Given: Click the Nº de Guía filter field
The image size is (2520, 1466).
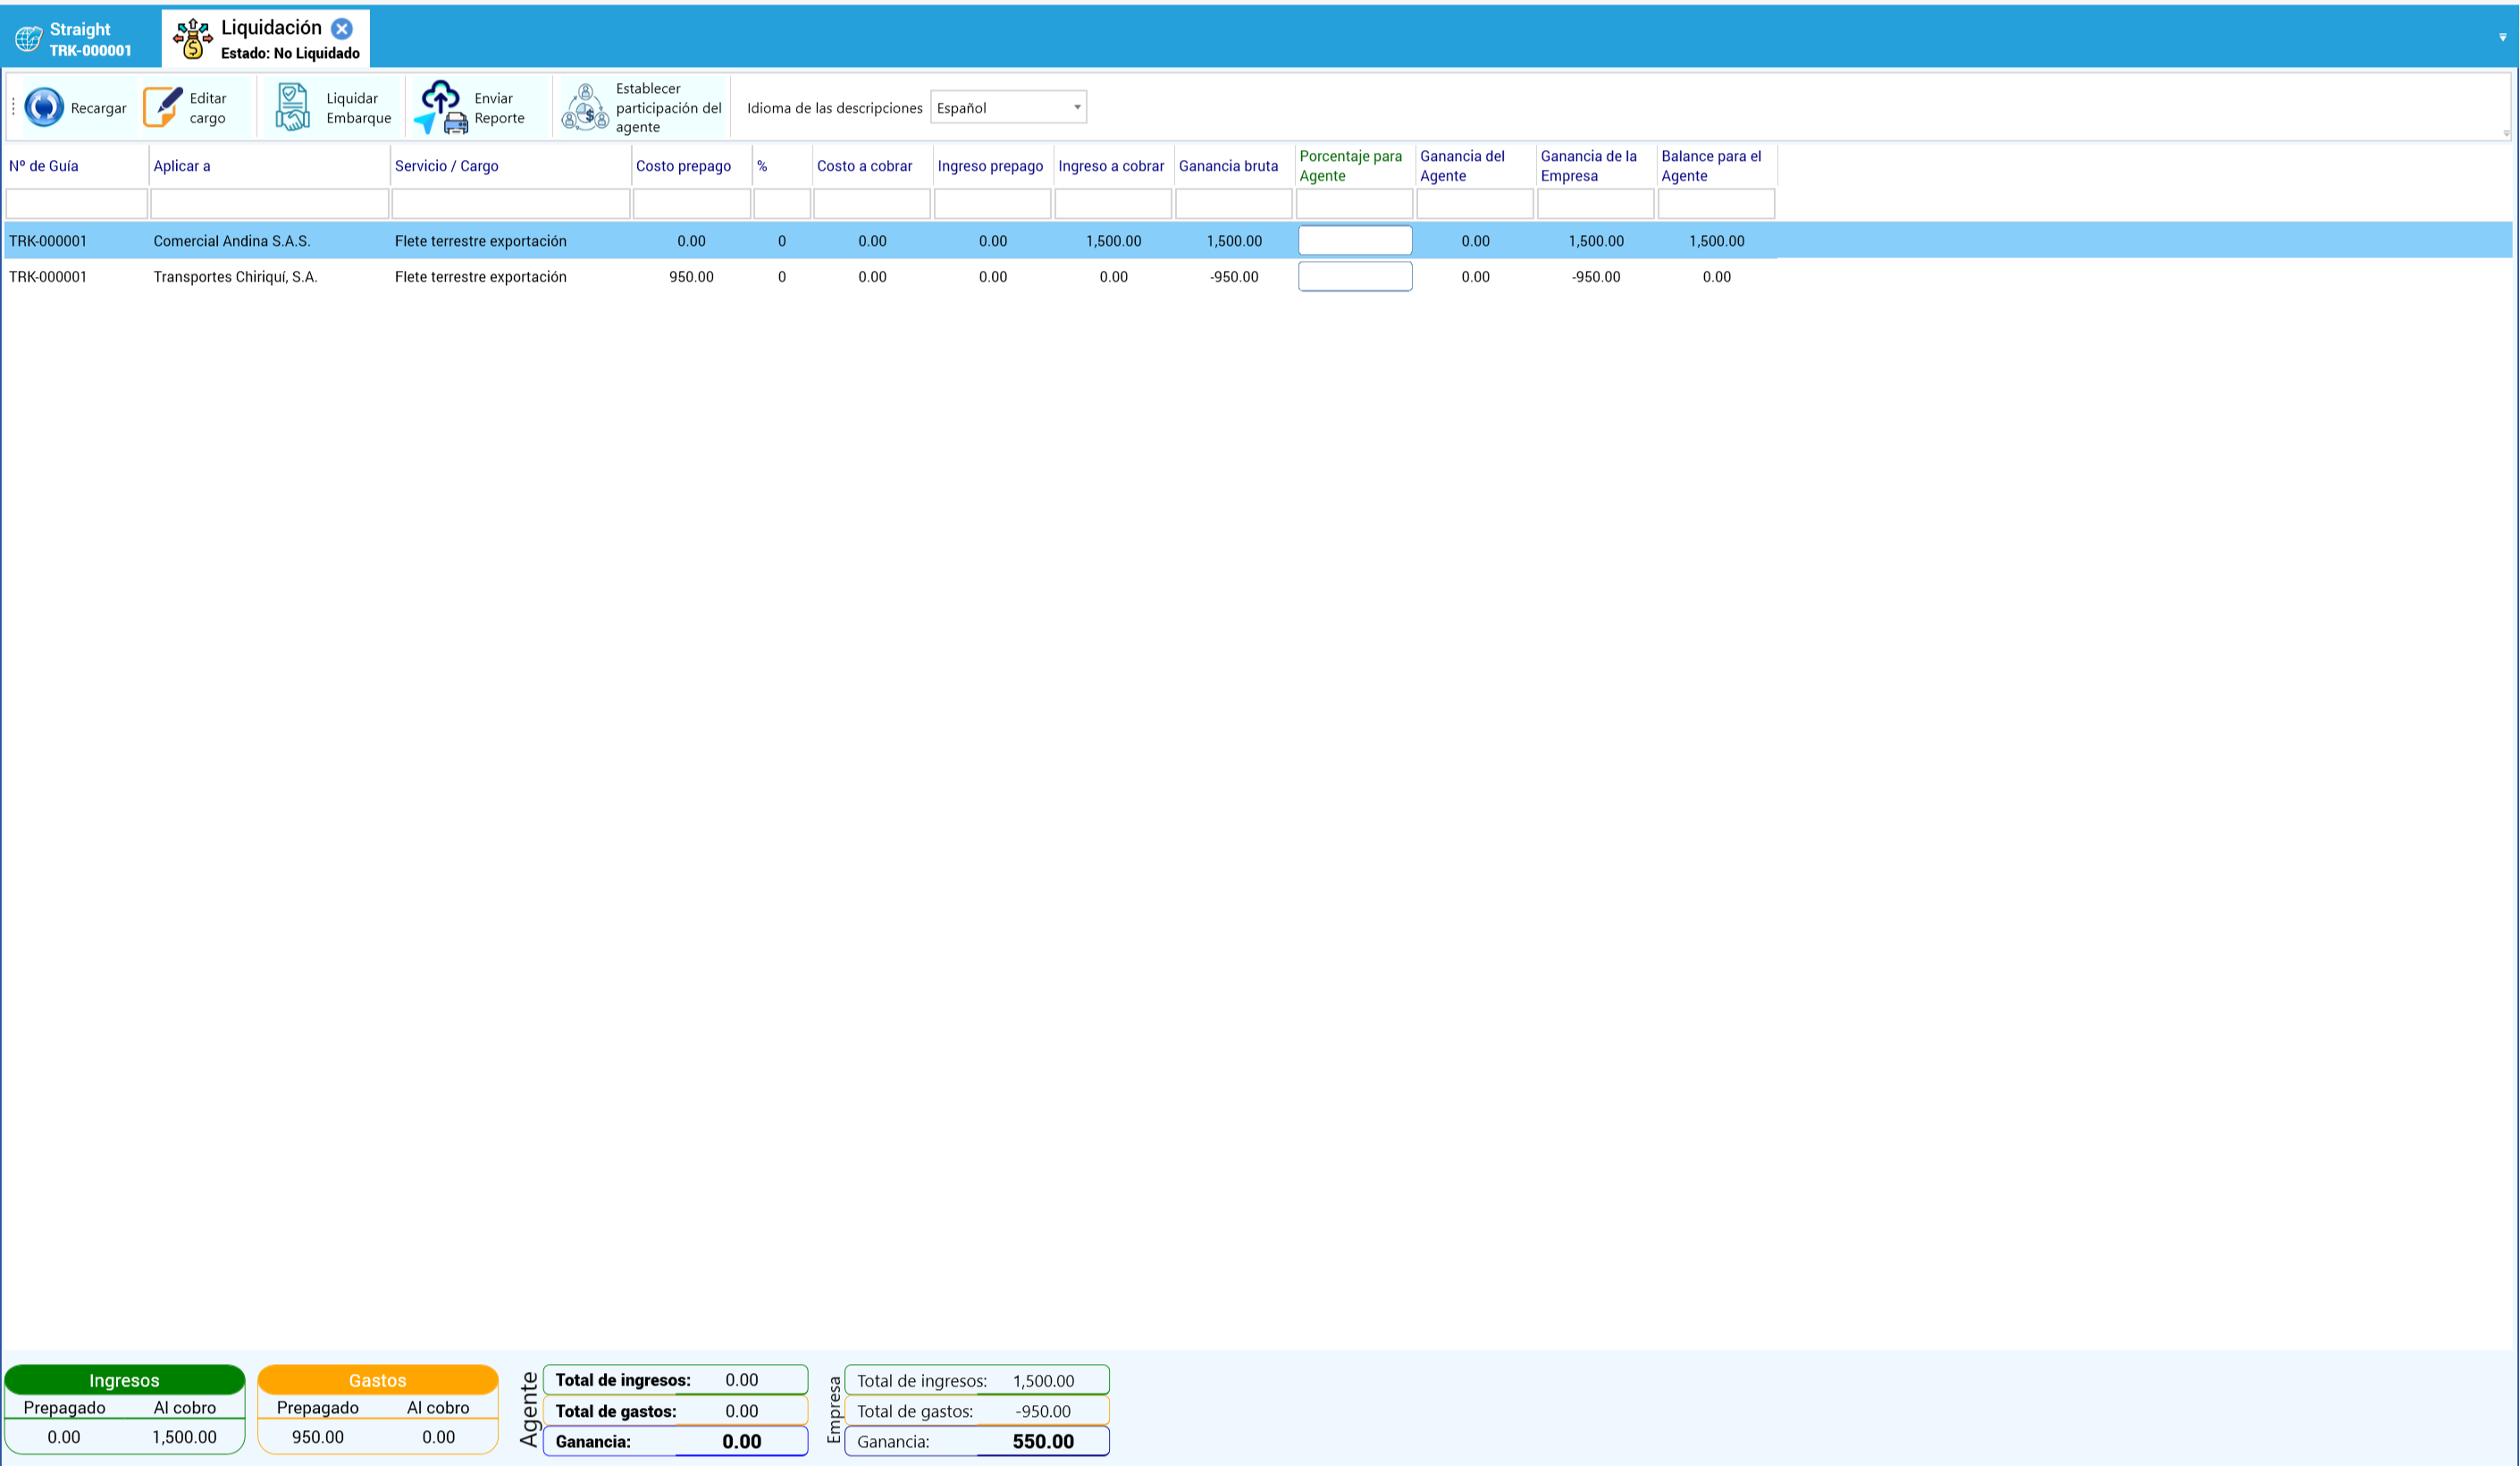Looking at the screenshot, I should tap(76, 204).
